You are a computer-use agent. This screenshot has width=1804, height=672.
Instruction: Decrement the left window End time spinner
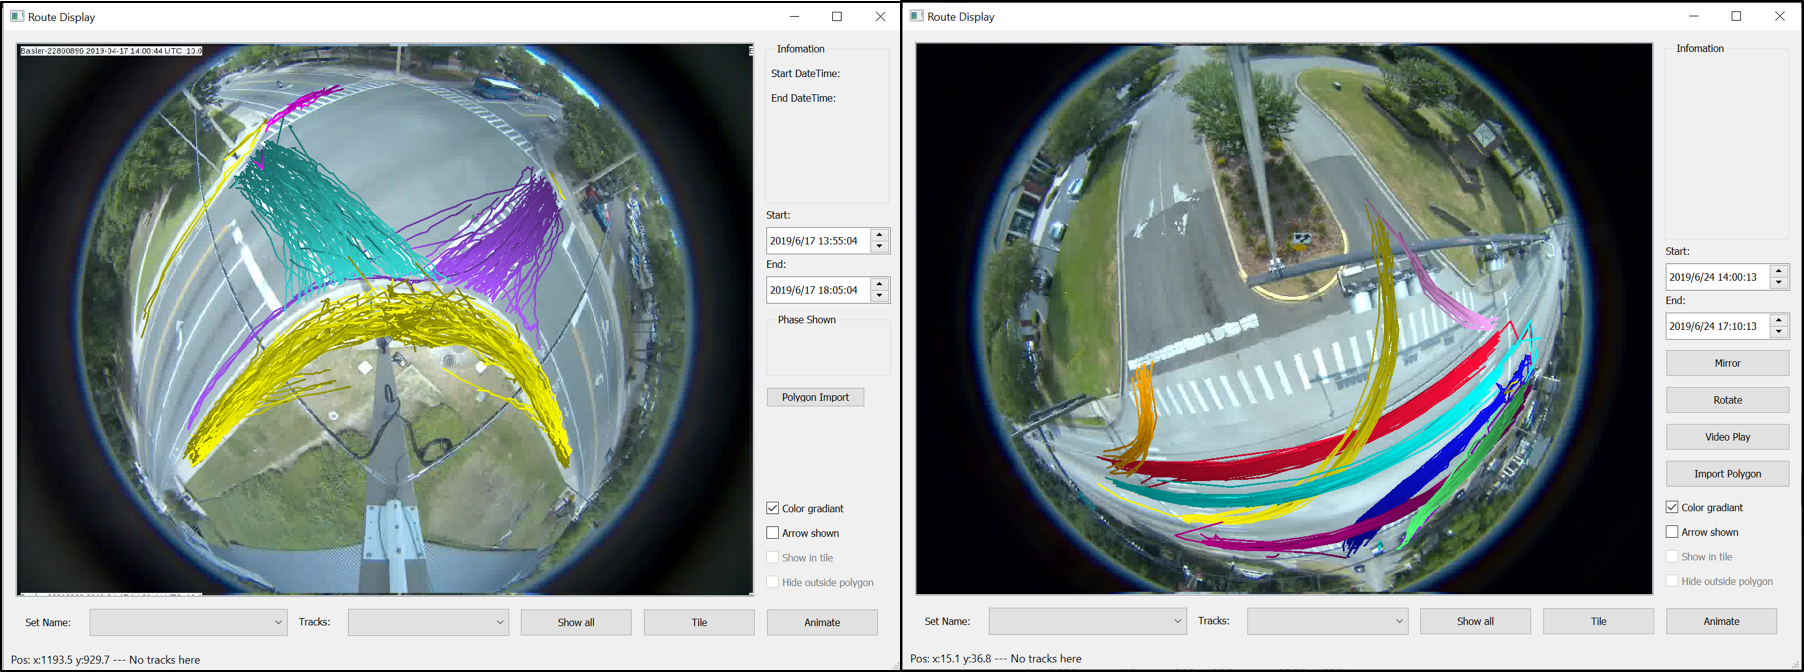(x=880, y=296)
